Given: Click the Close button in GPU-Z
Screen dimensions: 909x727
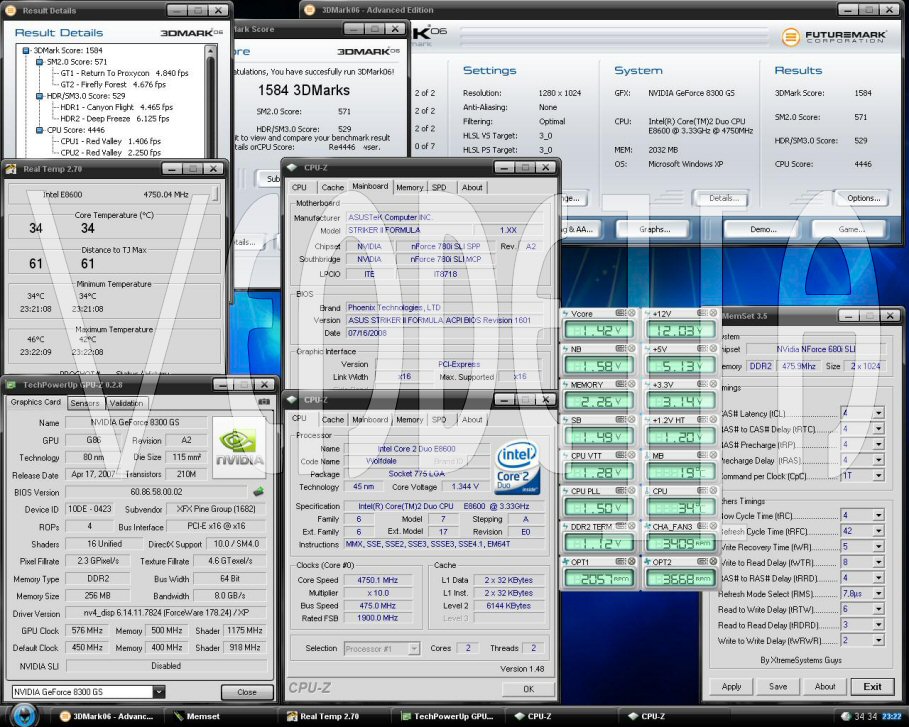Looking at the screenshot, I should pos(246,692).
